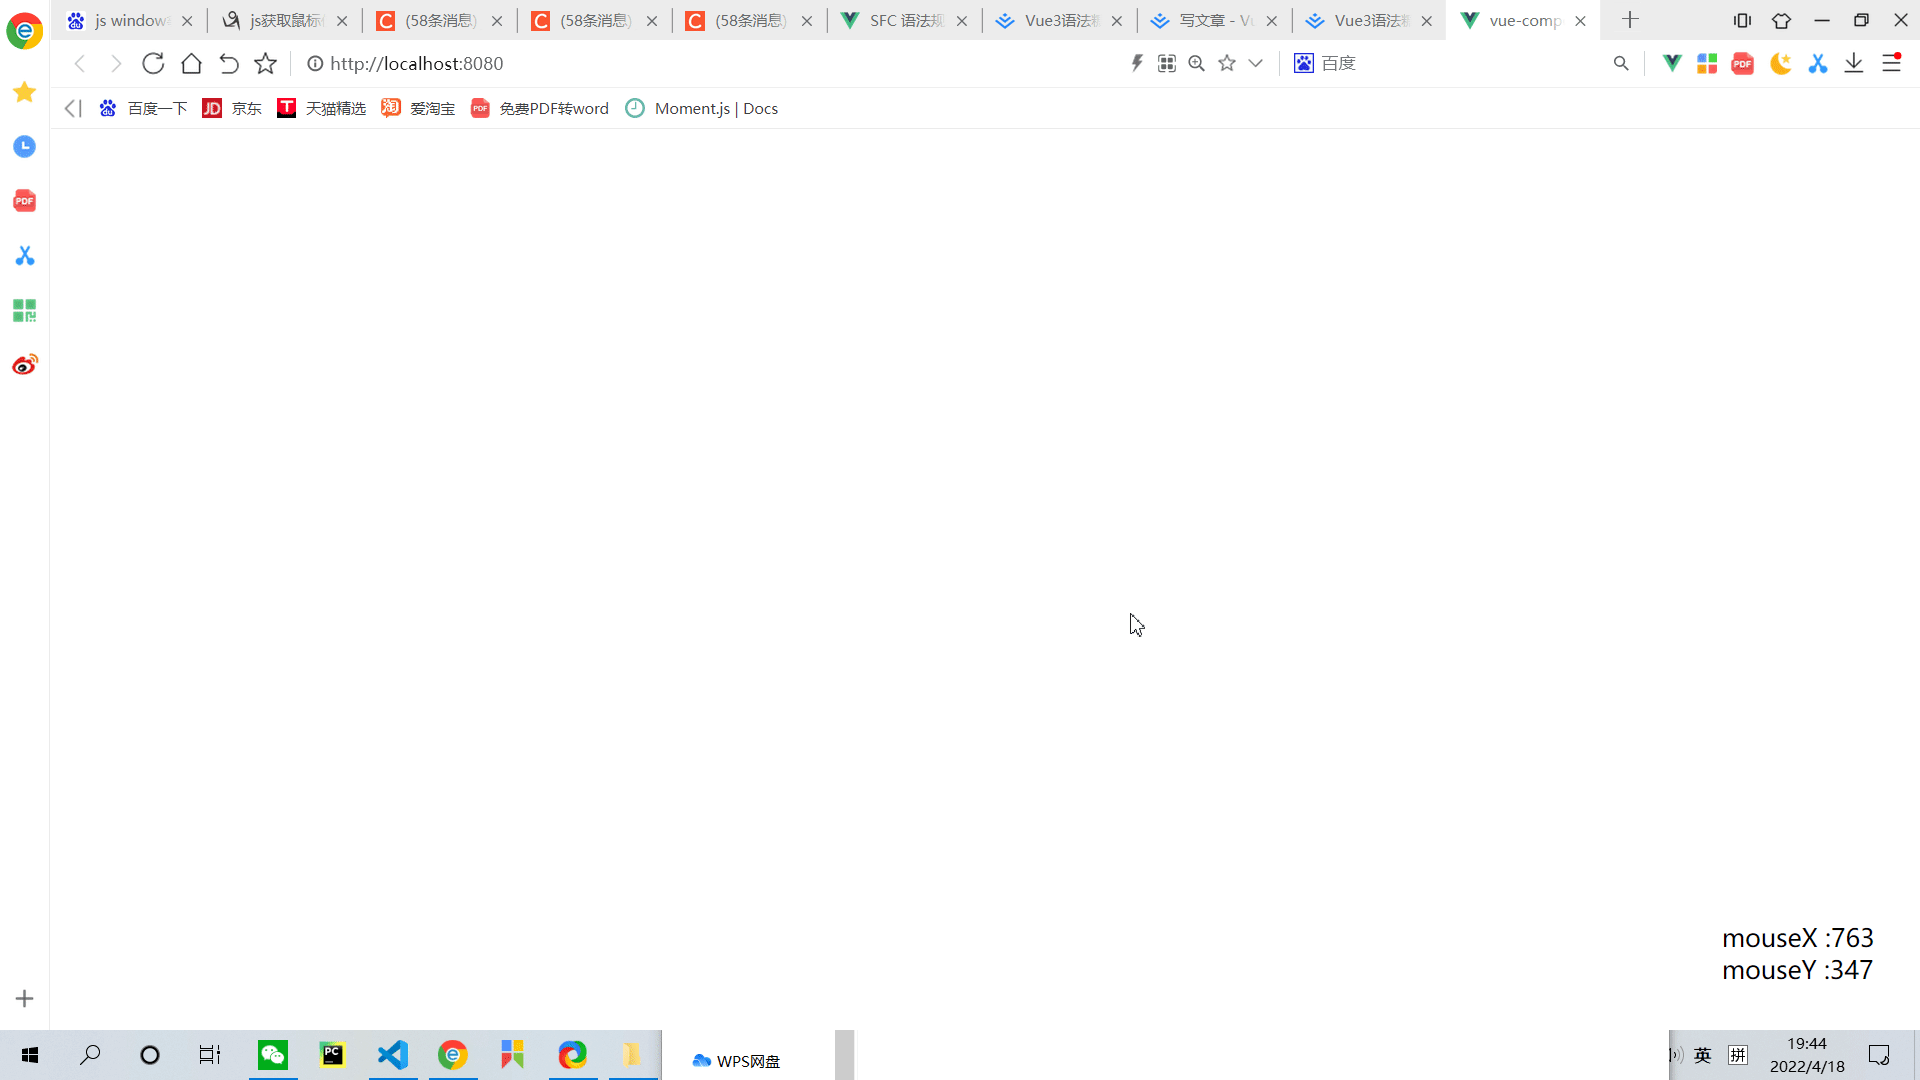Toggle the Chinese/English input method indicator
1920x1080 pixels.
click(x=1703, y=1055)
